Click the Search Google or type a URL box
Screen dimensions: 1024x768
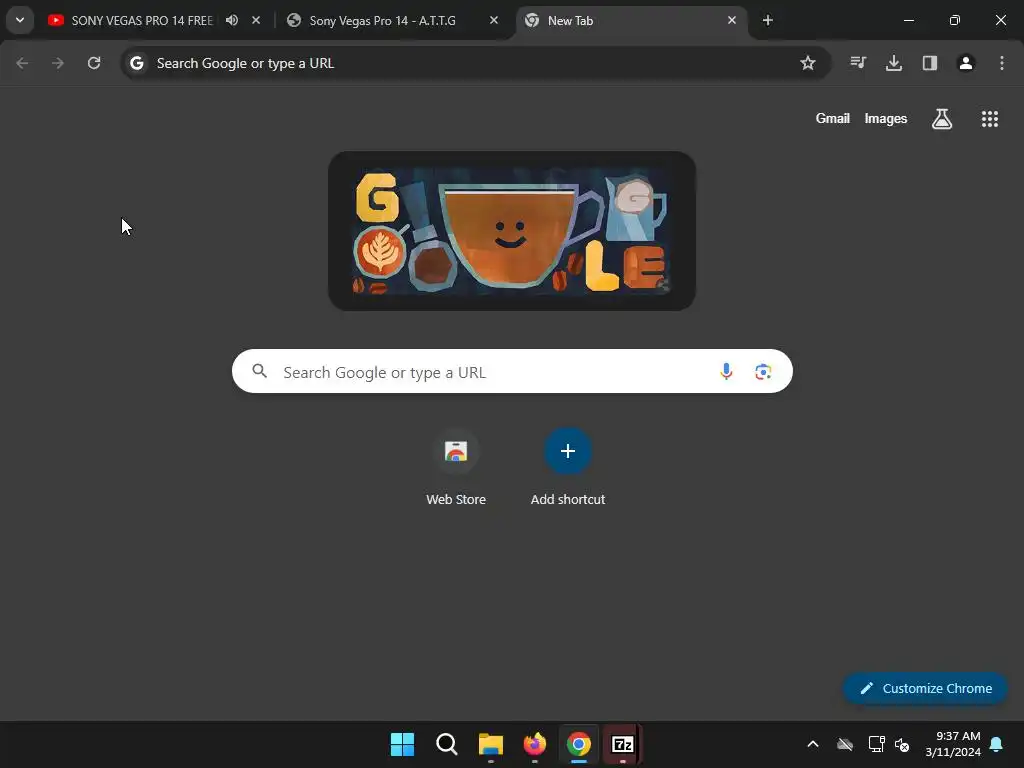pyautogui.click(x=512, y=371)
